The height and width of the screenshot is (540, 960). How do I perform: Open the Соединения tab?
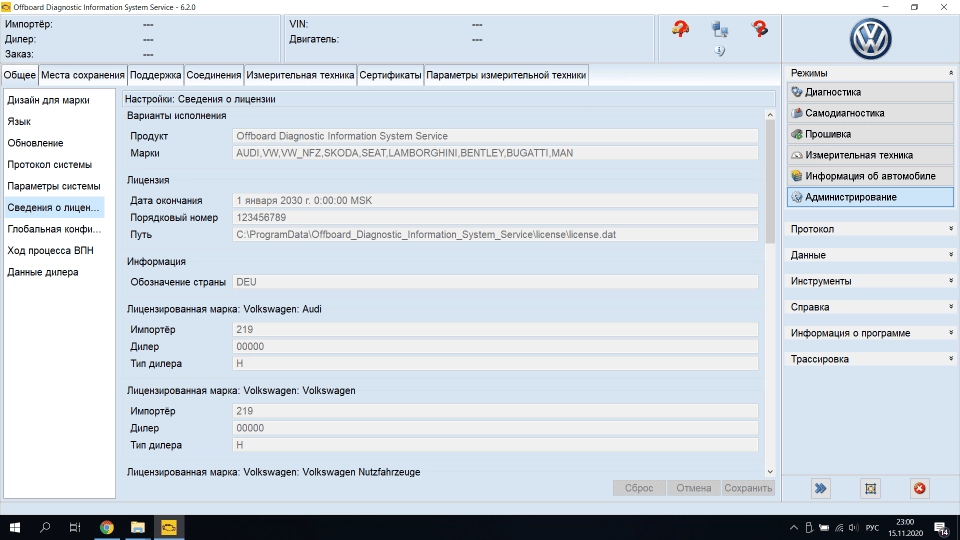tap(214, 75)
